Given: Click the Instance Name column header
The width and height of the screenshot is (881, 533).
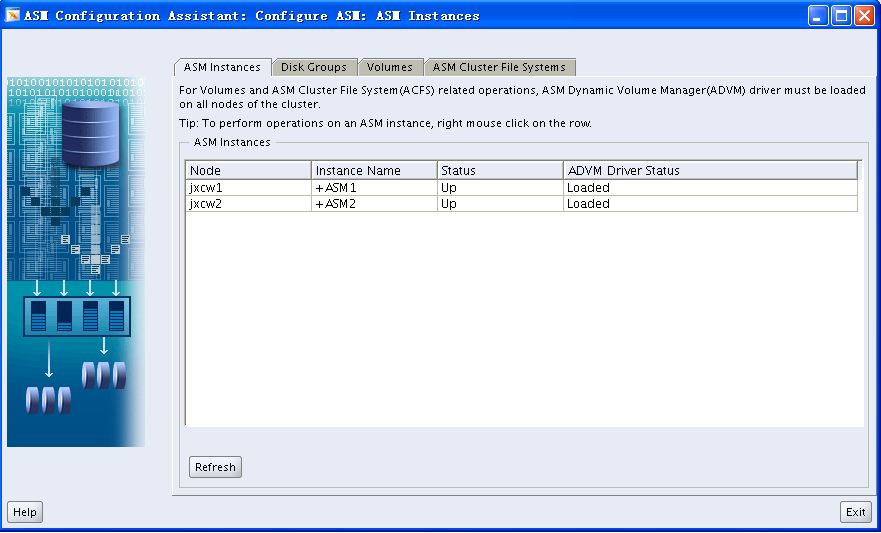Looking at the screenshot, I should [x=374, y=170].
